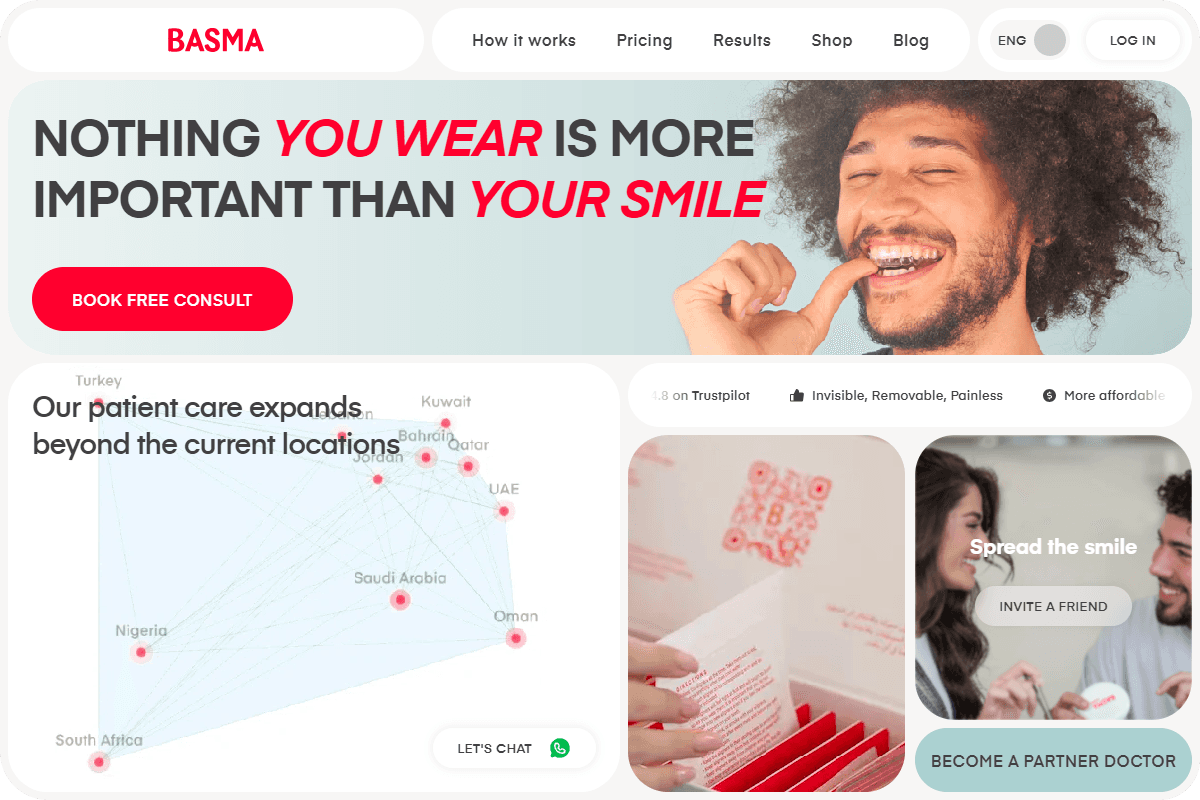Click the dollar icon beside More affordable

[x=1049, y=396]
